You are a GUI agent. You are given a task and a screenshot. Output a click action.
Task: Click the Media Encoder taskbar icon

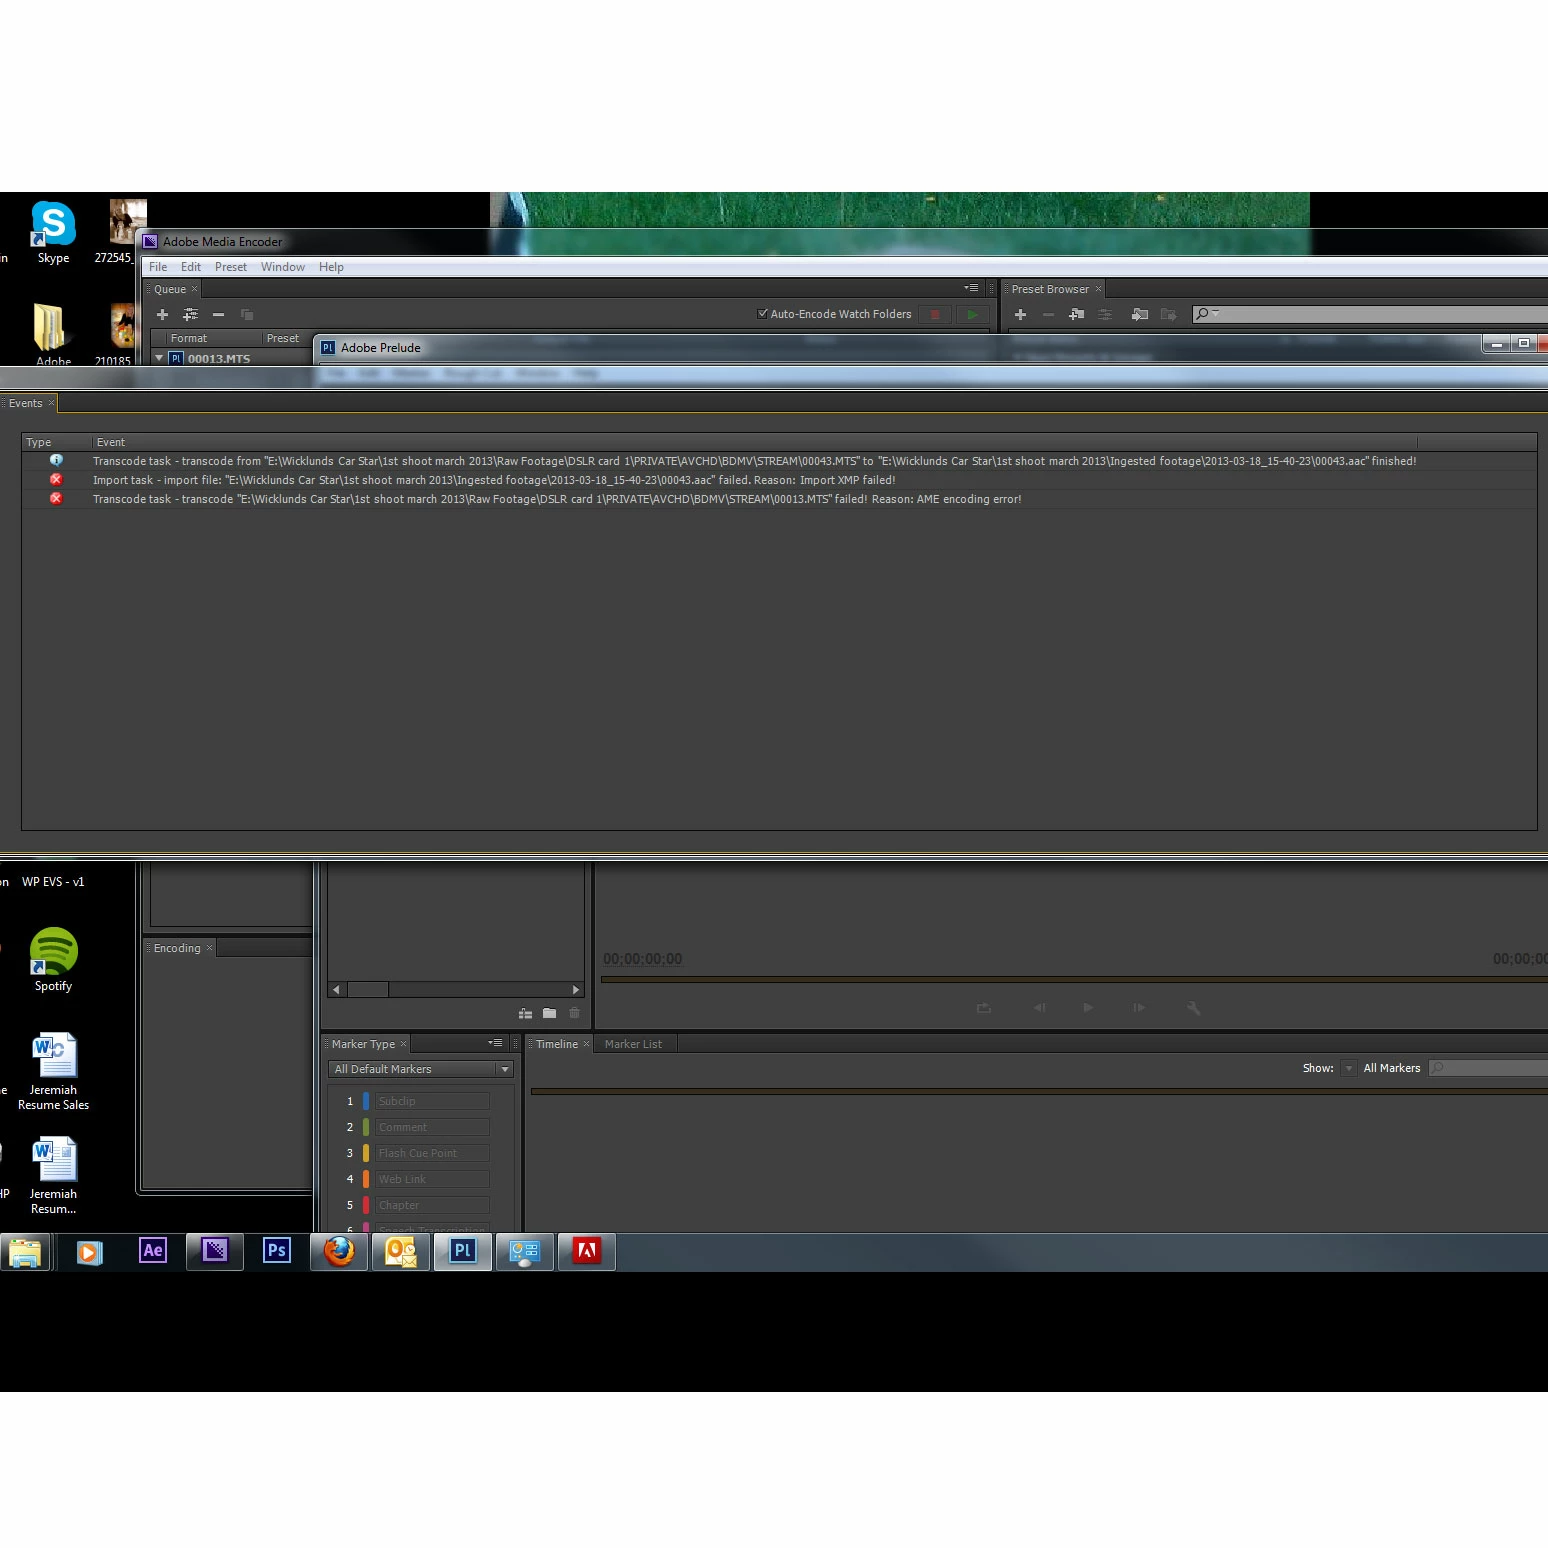point(215,1250)
